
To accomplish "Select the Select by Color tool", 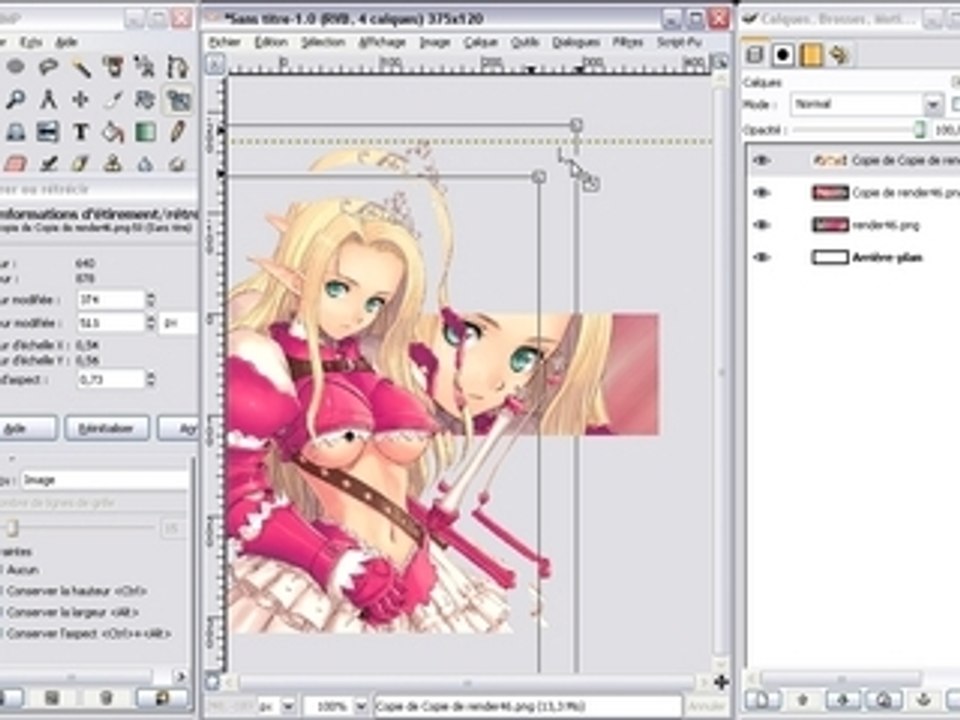I will 113,67.
